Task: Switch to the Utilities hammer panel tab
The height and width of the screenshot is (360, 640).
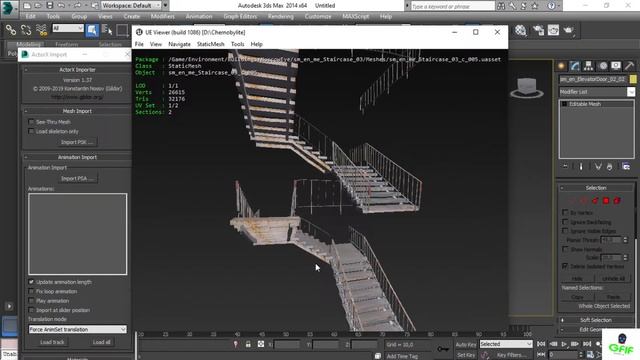Action: (629, 66)
